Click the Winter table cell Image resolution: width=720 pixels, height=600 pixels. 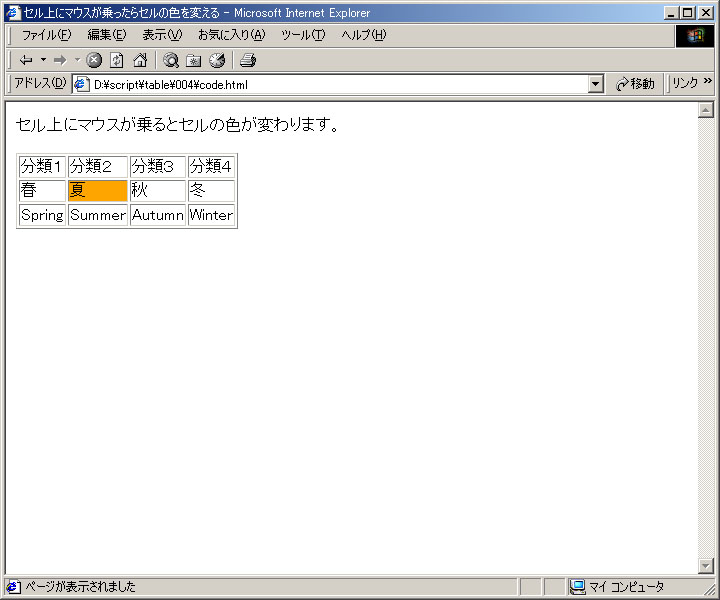[211, 215]
